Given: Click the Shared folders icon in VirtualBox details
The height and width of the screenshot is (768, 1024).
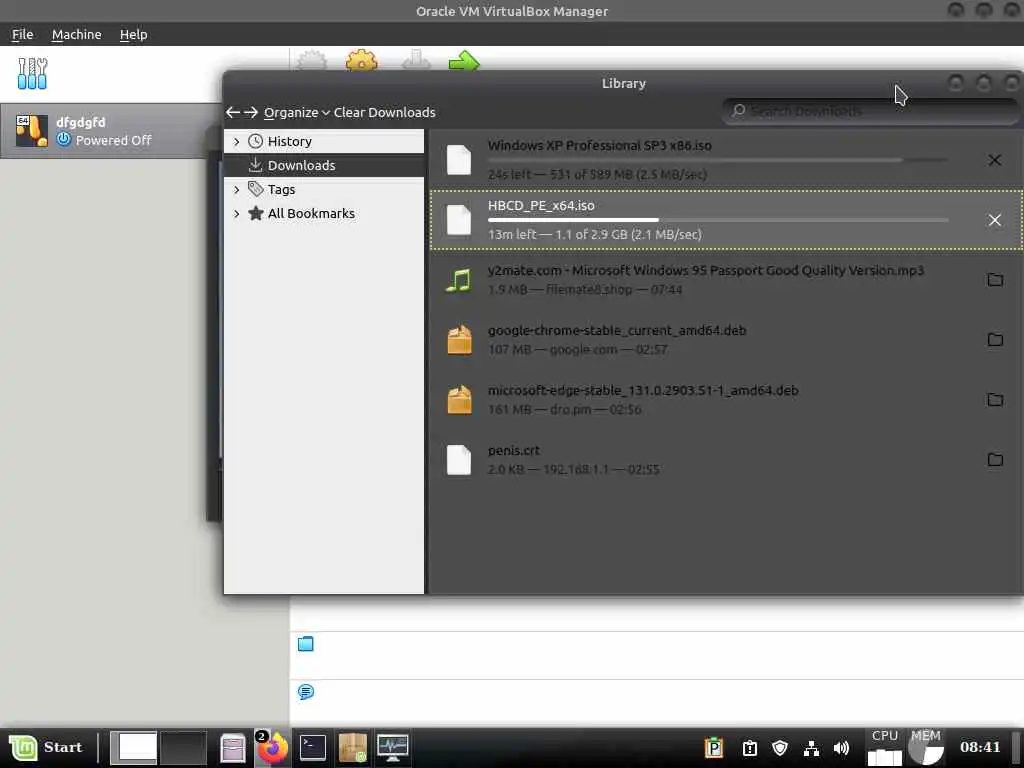Looking at the screenshot, I should click(x=306, y=644).
